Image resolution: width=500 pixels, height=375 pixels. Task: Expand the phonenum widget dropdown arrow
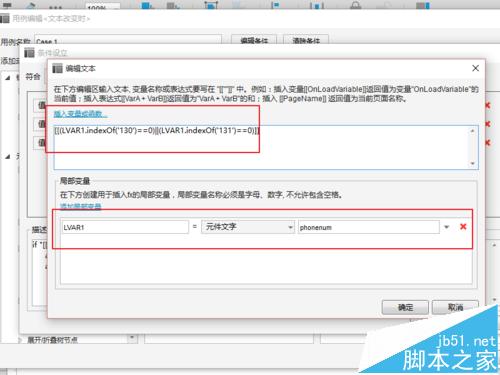coord(447,227)
